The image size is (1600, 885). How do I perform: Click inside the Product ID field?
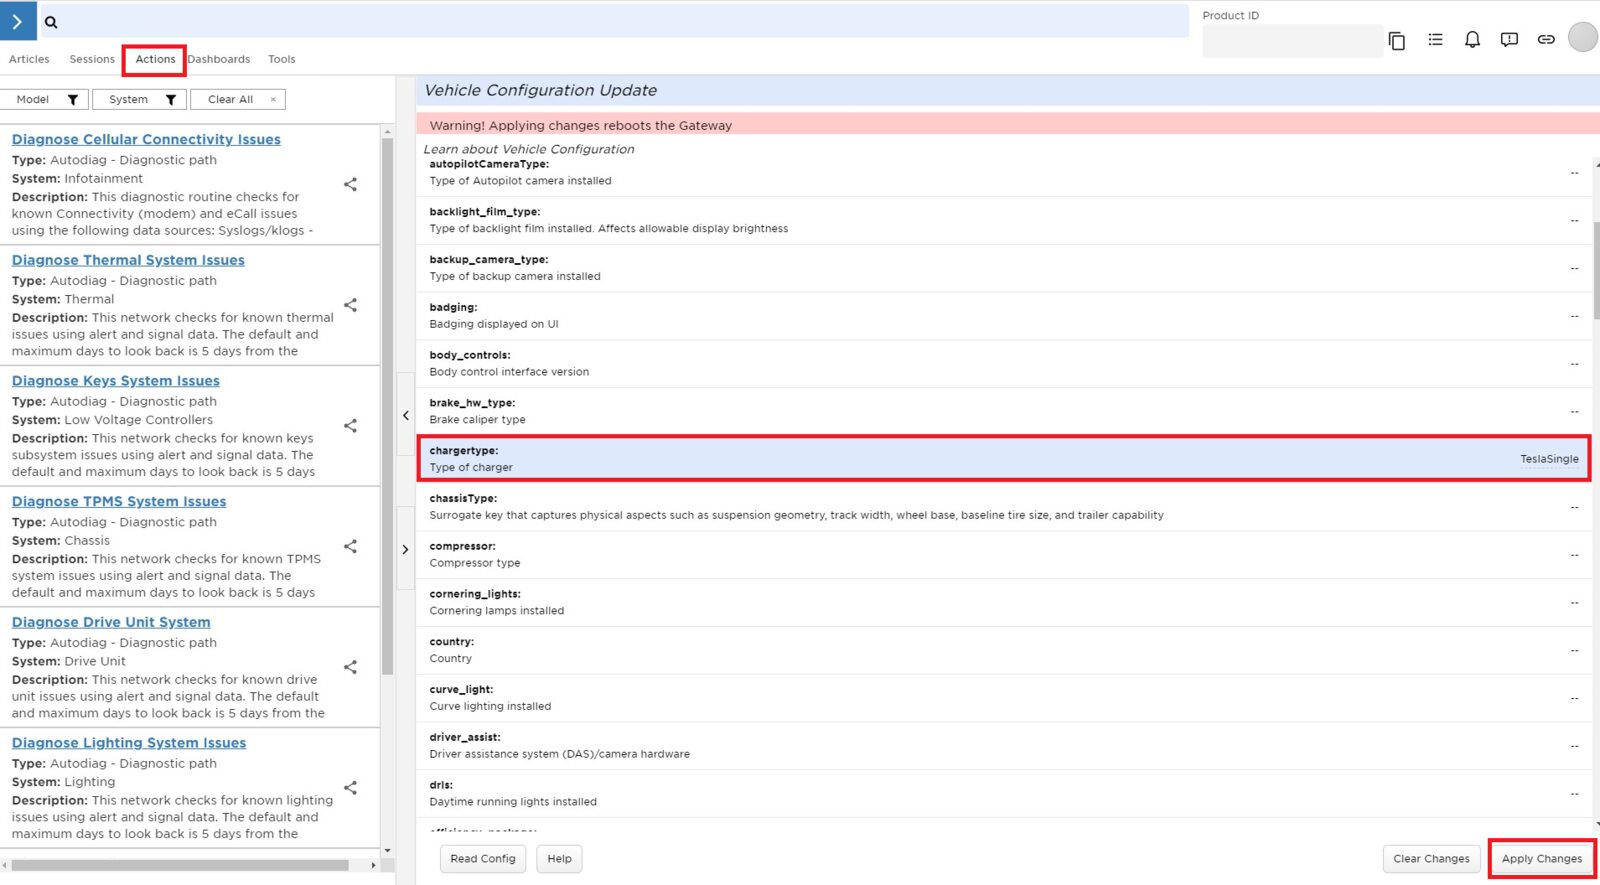click(x=1291, y=41)
